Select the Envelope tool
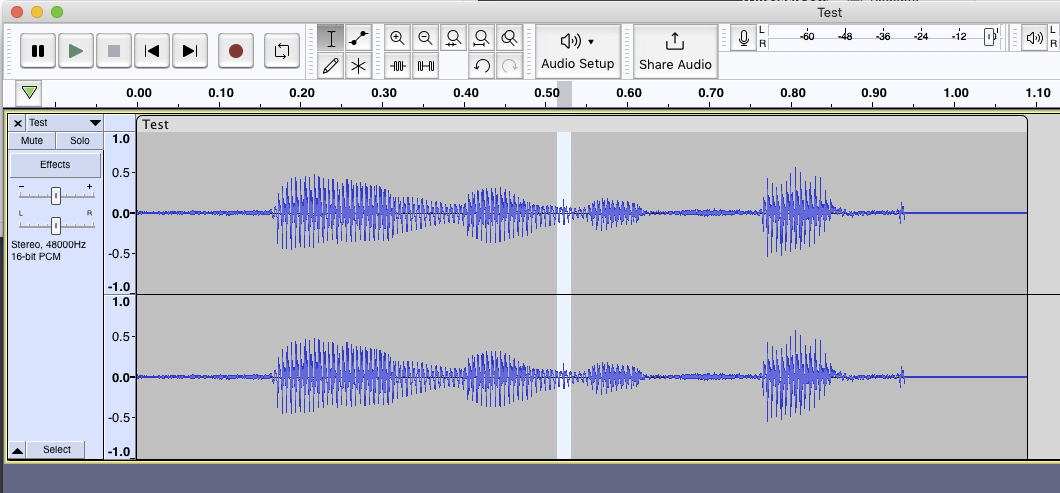 coord(359,38)
